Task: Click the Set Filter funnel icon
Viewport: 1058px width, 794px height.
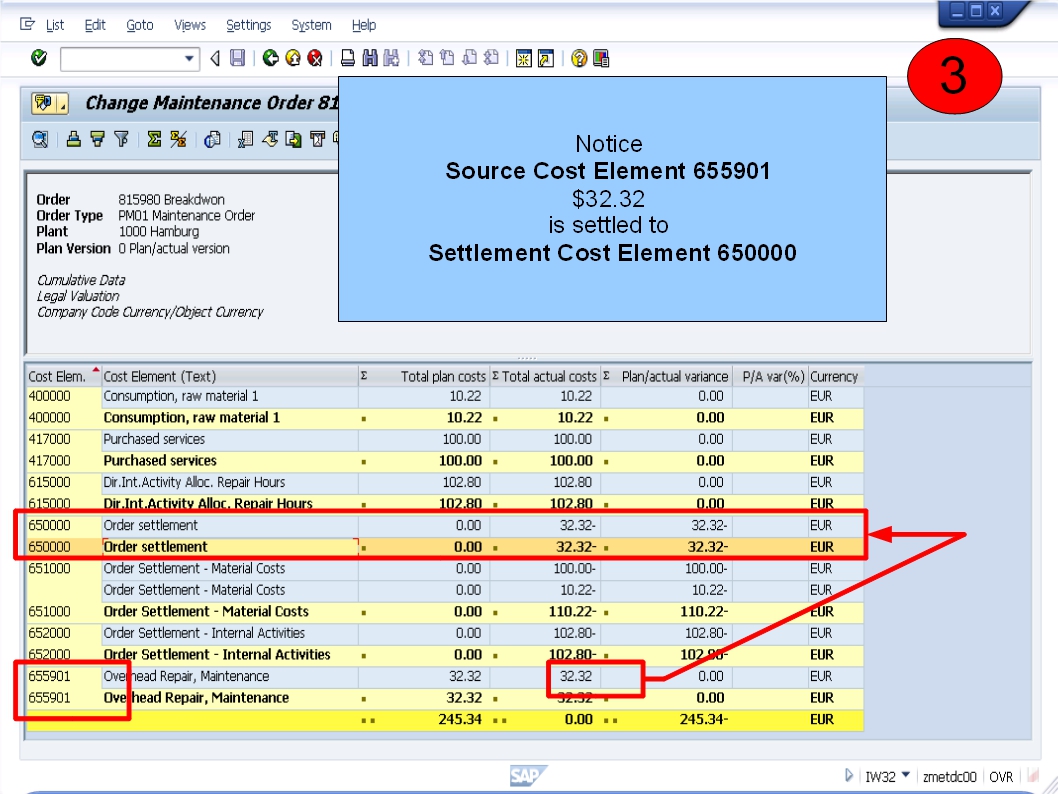Action: [x=121, y=140]
